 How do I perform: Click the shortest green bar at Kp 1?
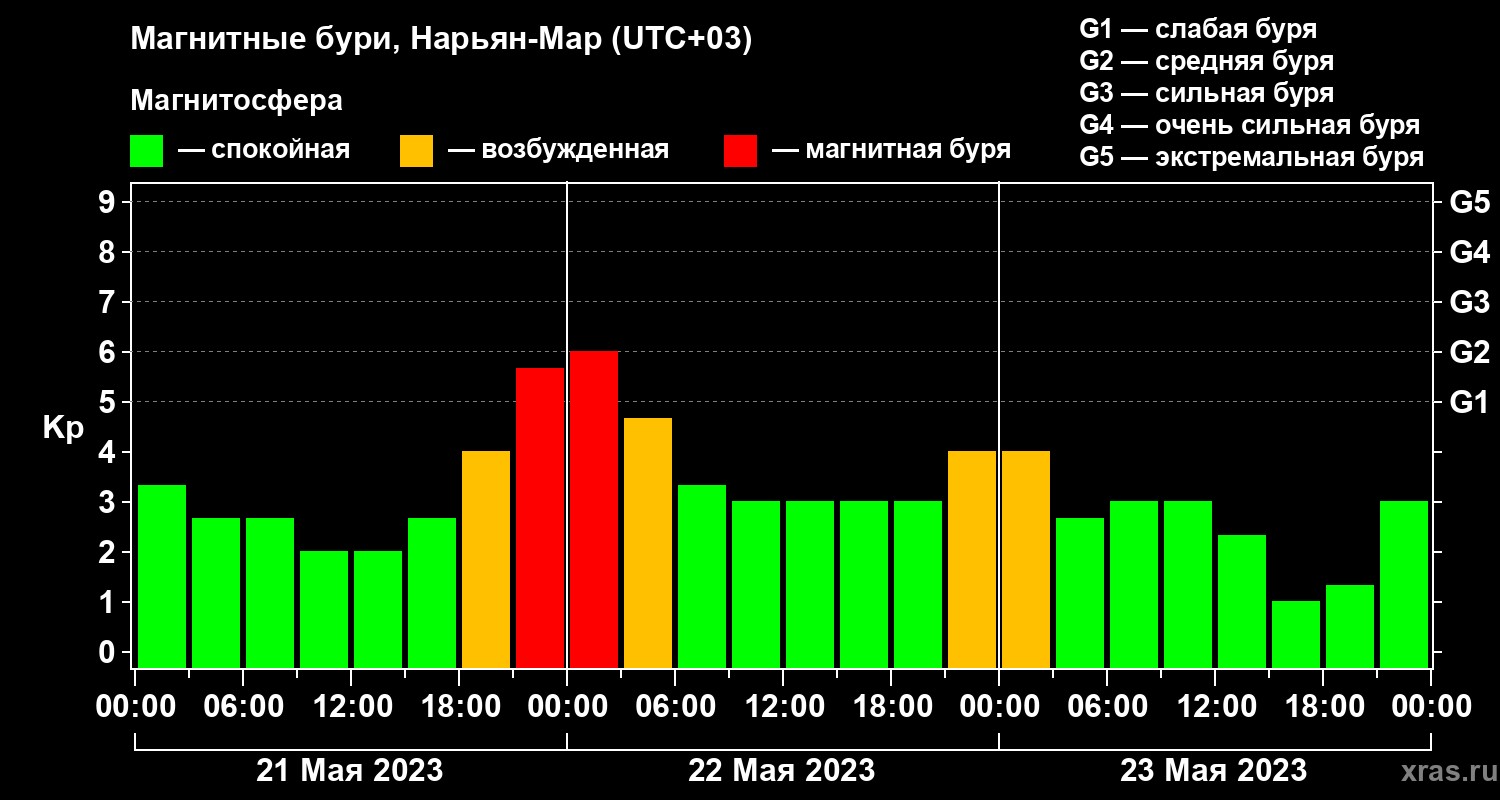1296,634
